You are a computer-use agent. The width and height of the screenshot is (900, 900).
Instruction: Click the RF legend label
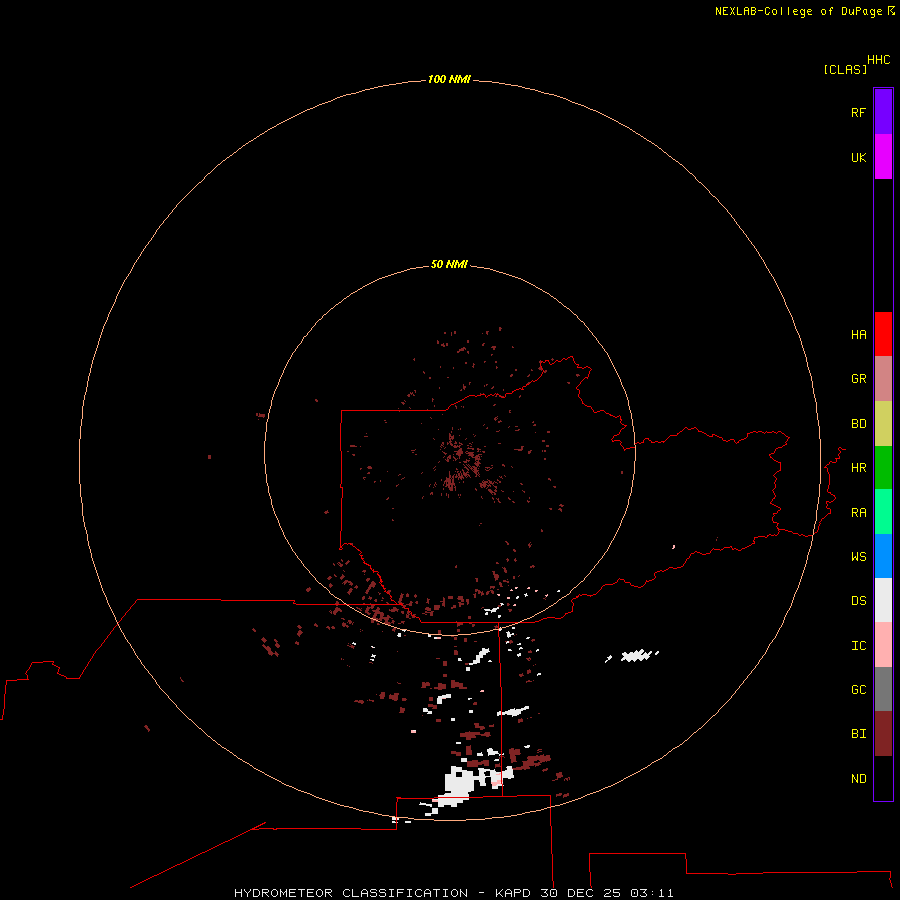click(x=858, y=112)
